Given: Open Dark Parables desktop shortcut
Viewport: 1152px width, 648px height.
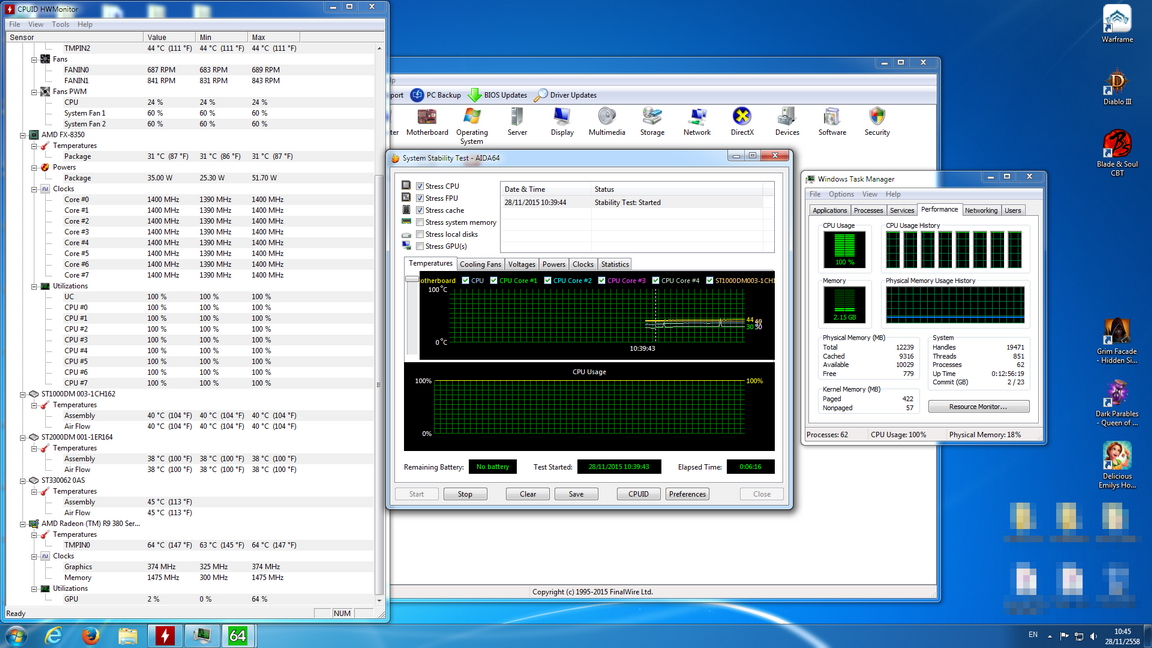Looking at the screenshot, I should 1117,403.
